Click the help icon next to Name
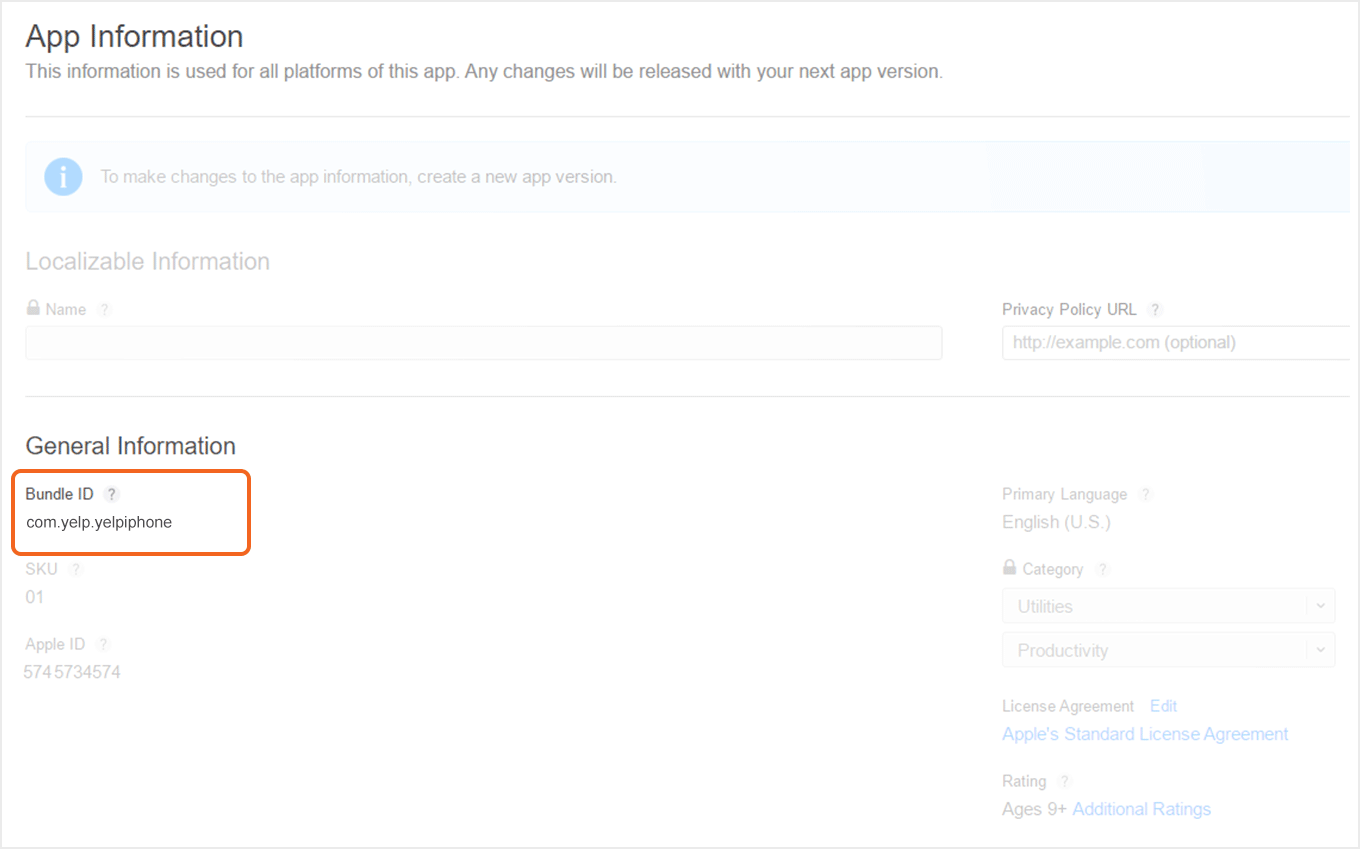Viewport: 1360px width, 849px height. [104, 310]
